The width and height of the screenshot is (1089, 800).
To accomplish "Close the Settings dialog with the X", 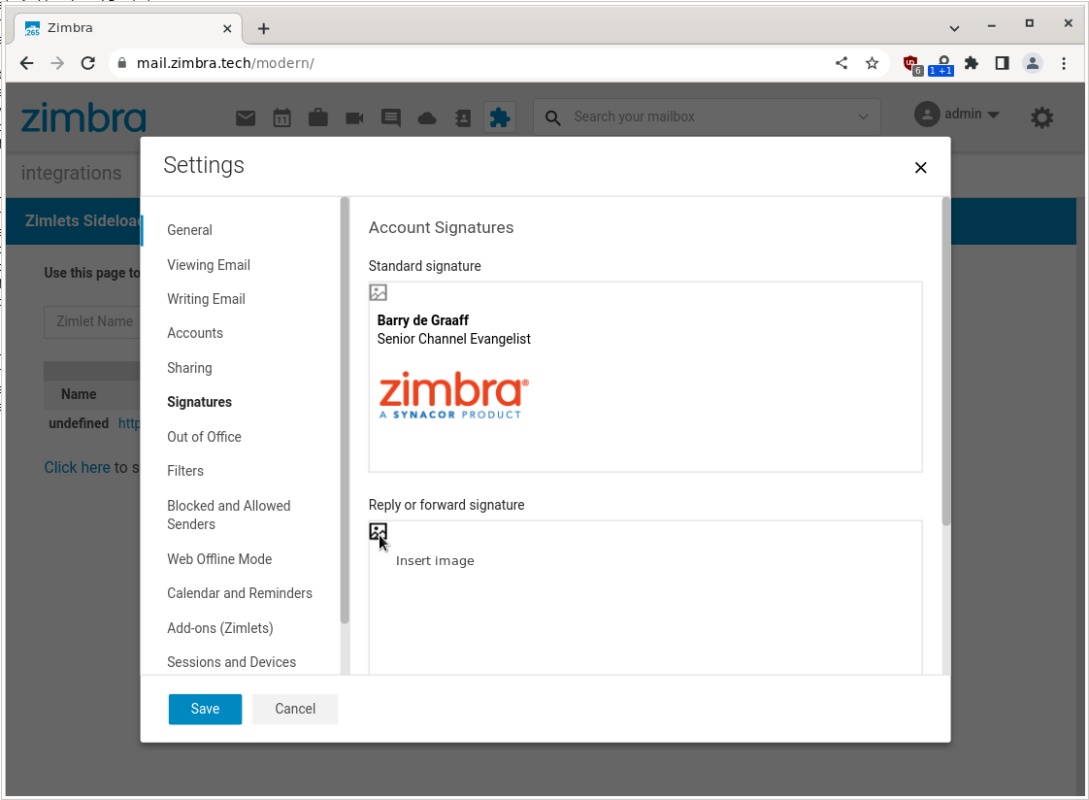I will point(920,168).
